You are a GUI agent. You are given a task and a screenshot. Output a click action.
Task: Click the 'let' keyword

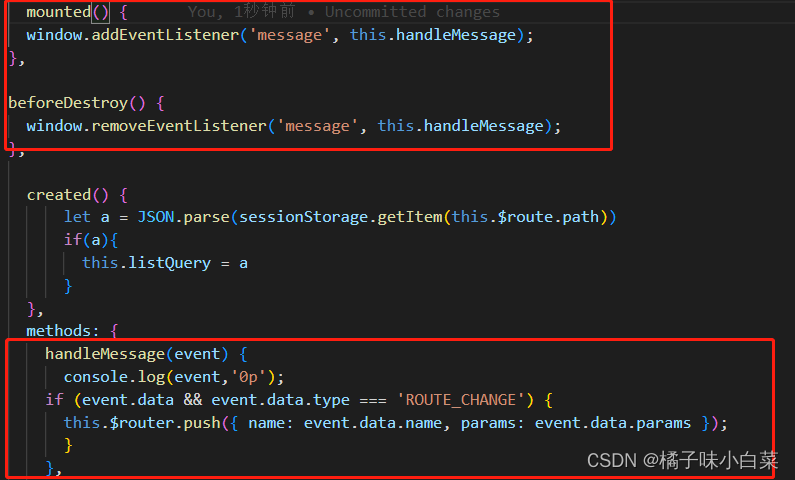[x=77, y=217]
